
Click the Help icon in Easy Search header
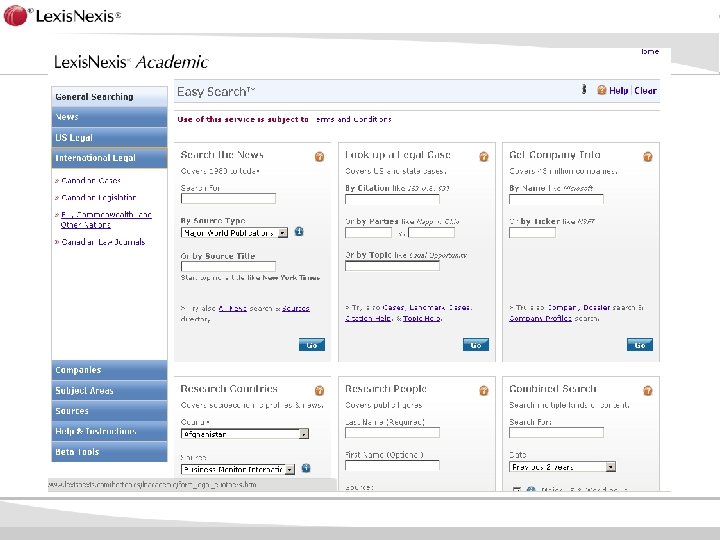[602, 90]
